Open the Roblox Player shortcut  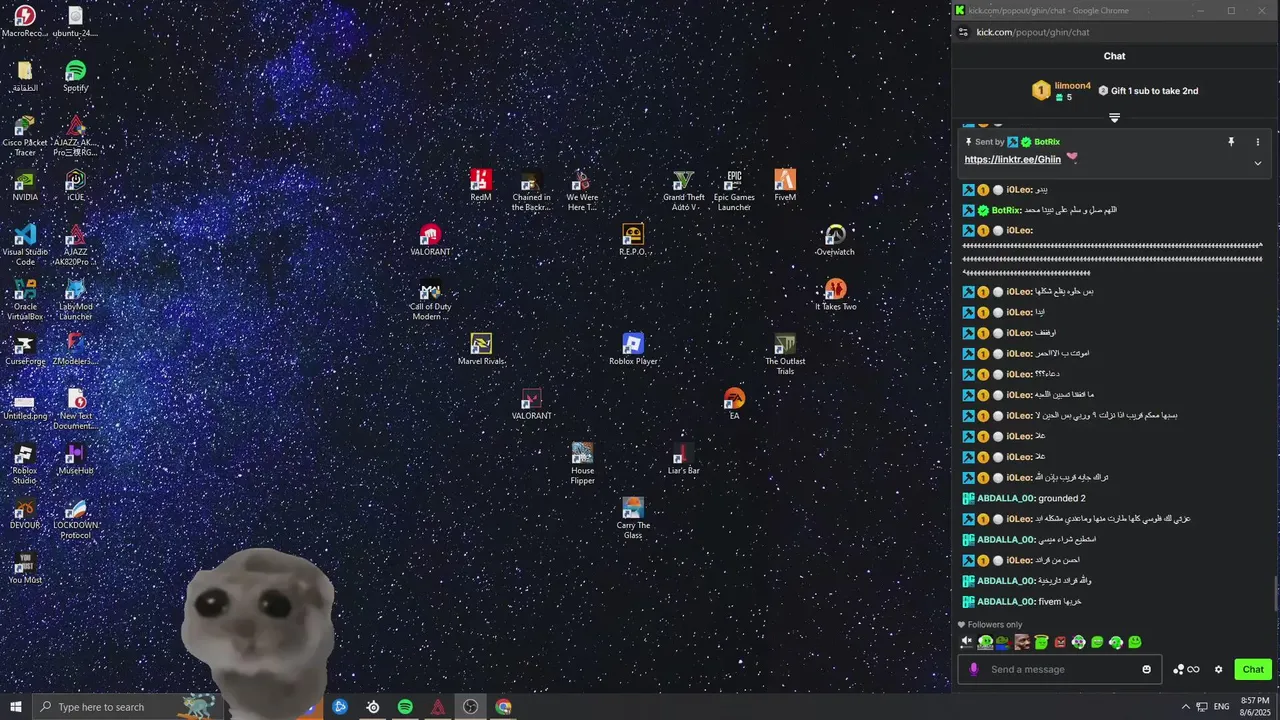tap(633, 349)
